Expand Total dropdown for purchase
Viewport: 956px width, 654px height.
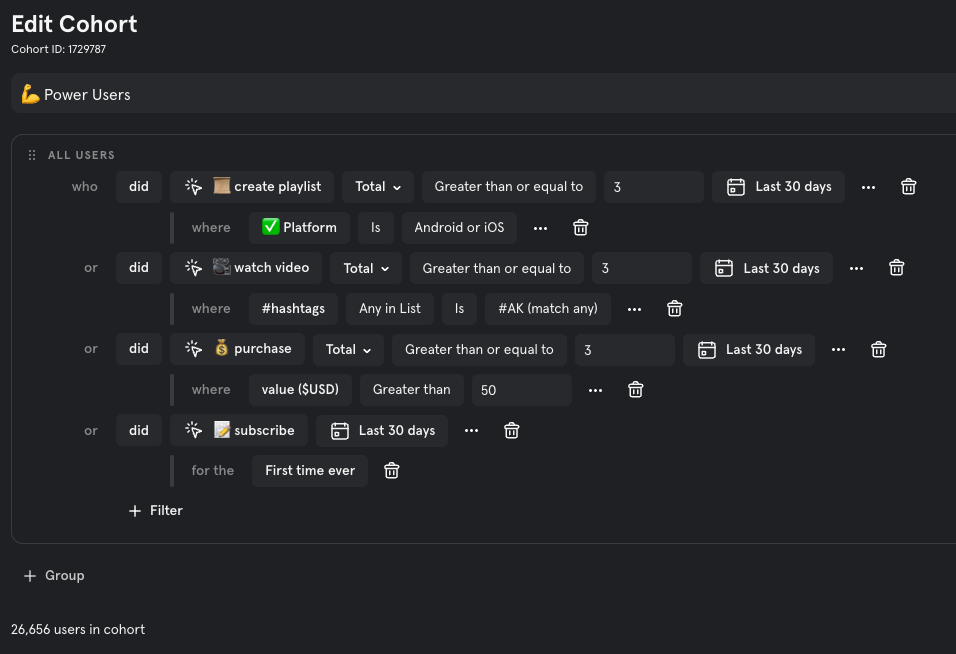(348, 349)
